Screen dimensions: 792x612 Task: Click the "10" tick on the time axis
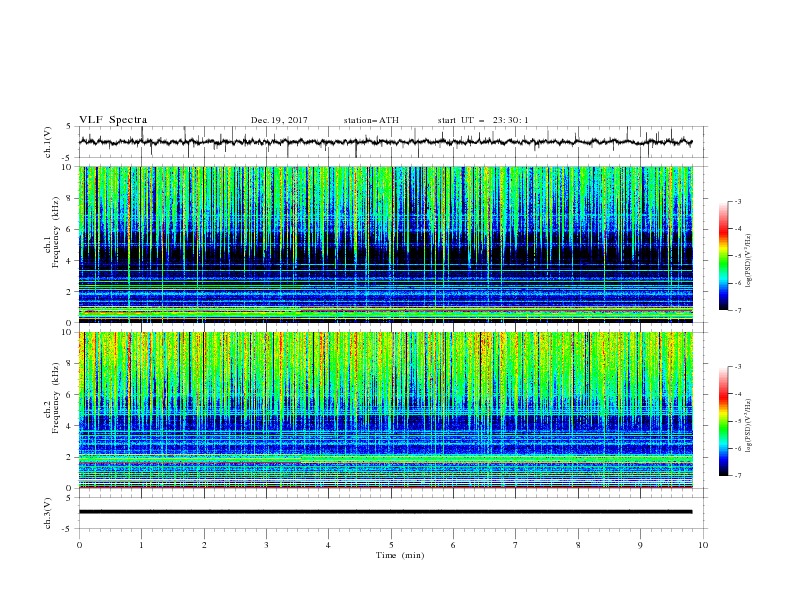coord(703,545)
